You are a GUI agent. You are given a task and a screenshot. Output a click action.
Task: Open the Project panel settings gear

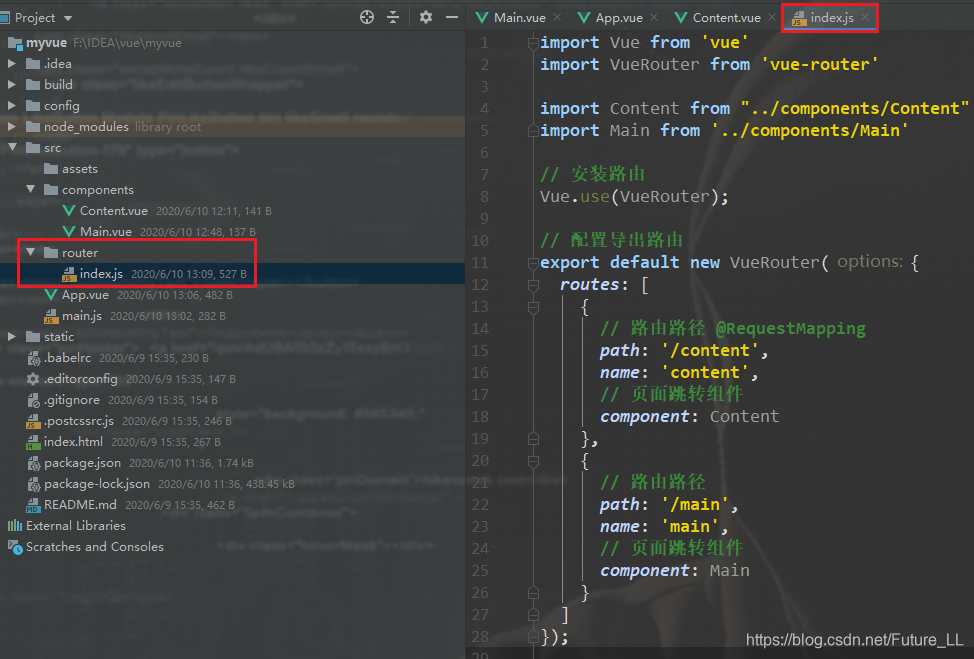point(426,17)
